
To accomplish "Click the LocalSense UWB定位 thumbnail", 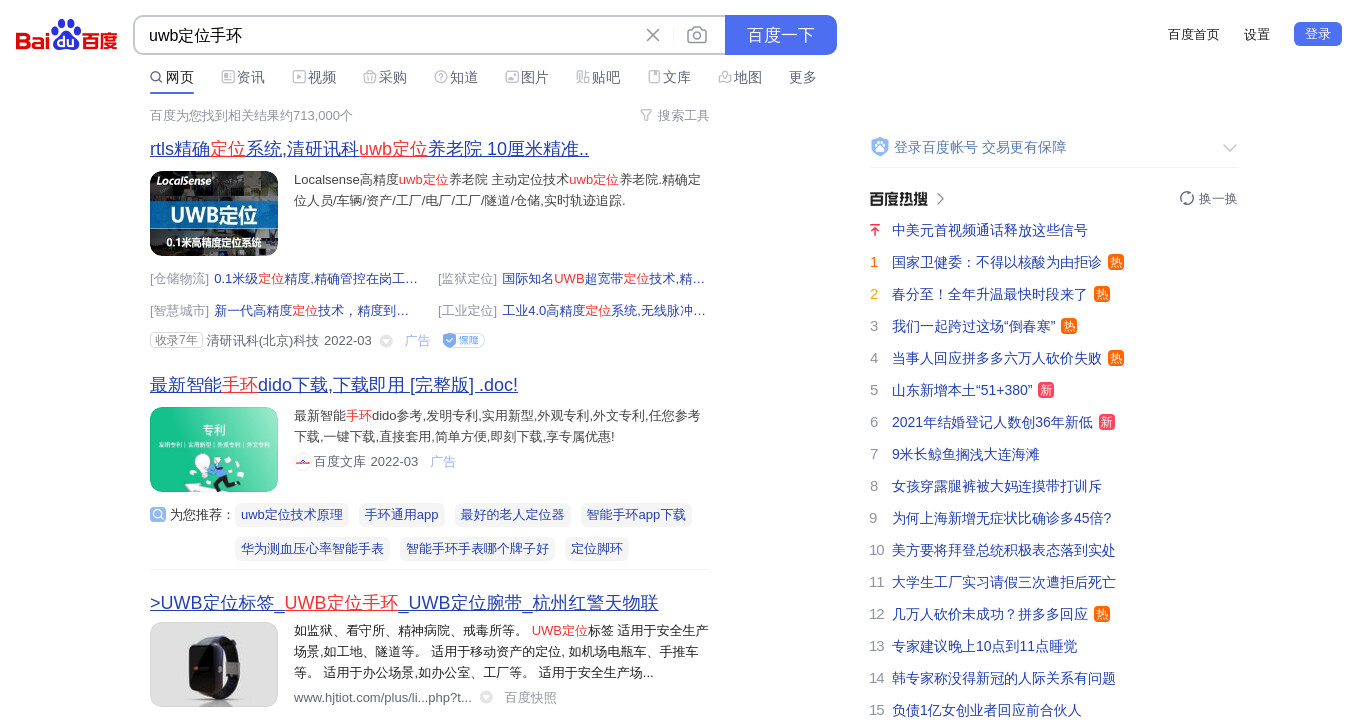I will click(x=214, y=213).
